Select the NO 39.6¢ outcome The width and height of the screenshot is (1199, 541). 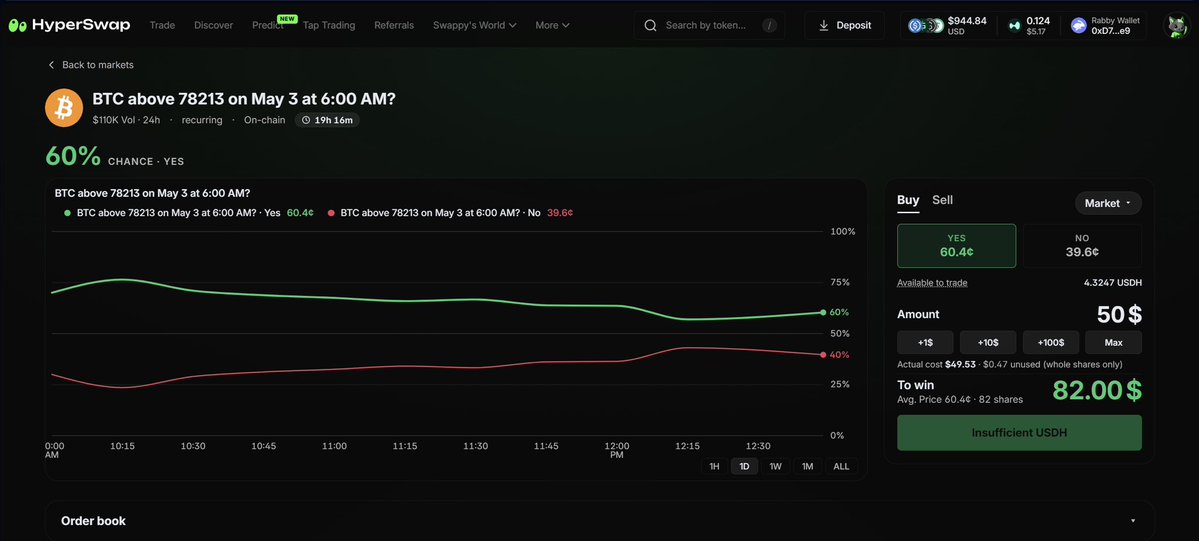pyautogui.click(x=1082, y=246)
